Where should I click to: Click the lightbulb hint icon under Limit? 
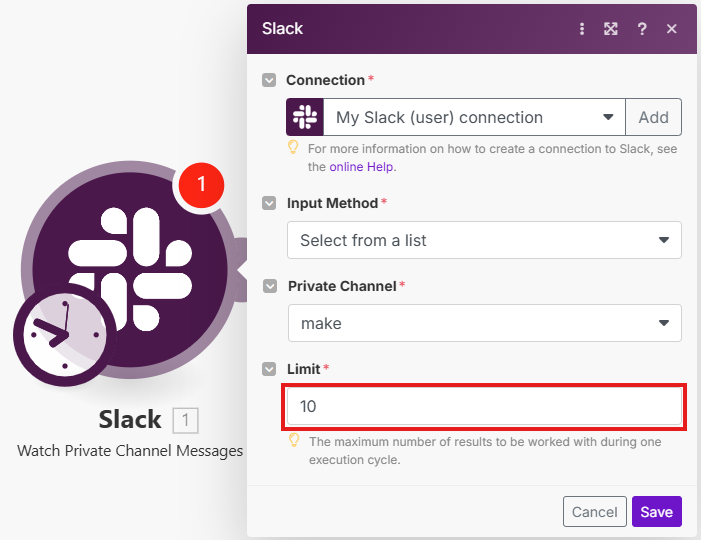(x=294, y=440)
